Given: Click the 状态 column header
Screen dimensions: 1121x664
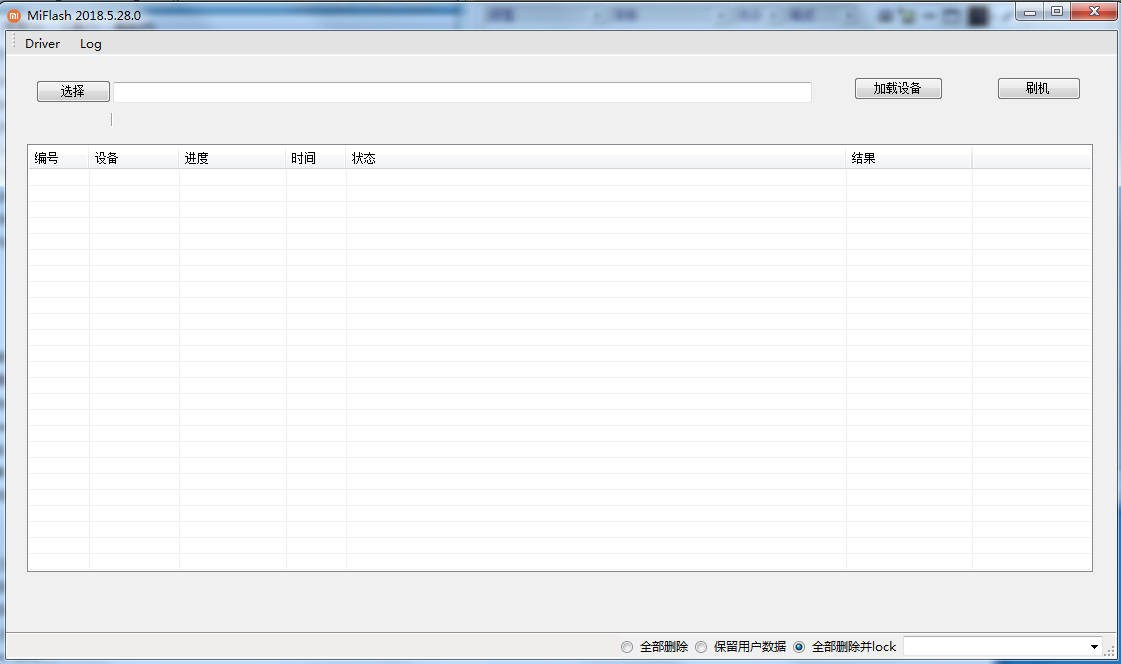Looking at the screenshot, I should [596, 158].
